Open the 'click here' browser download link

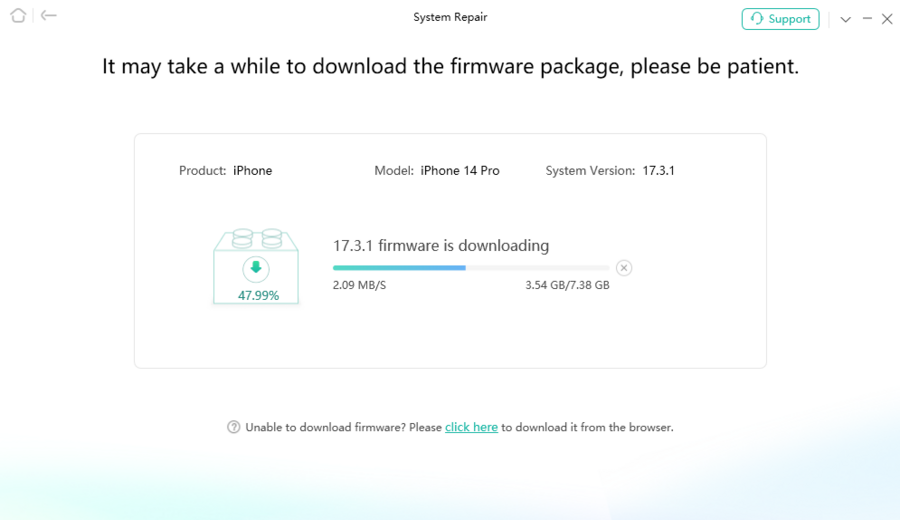pyautogui.click(x=471, y=427)
